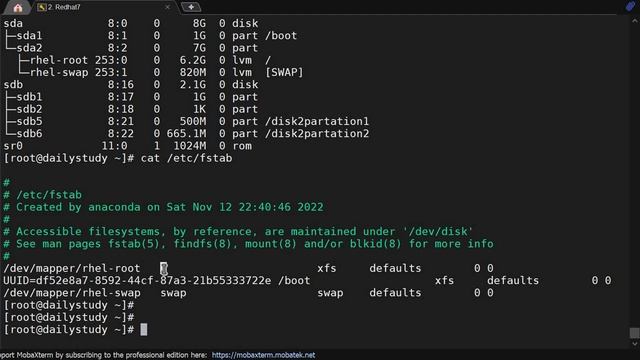Click the text 'cat /etc/fstab'
This screenshot has height=360, width=640.
point(187,158)
